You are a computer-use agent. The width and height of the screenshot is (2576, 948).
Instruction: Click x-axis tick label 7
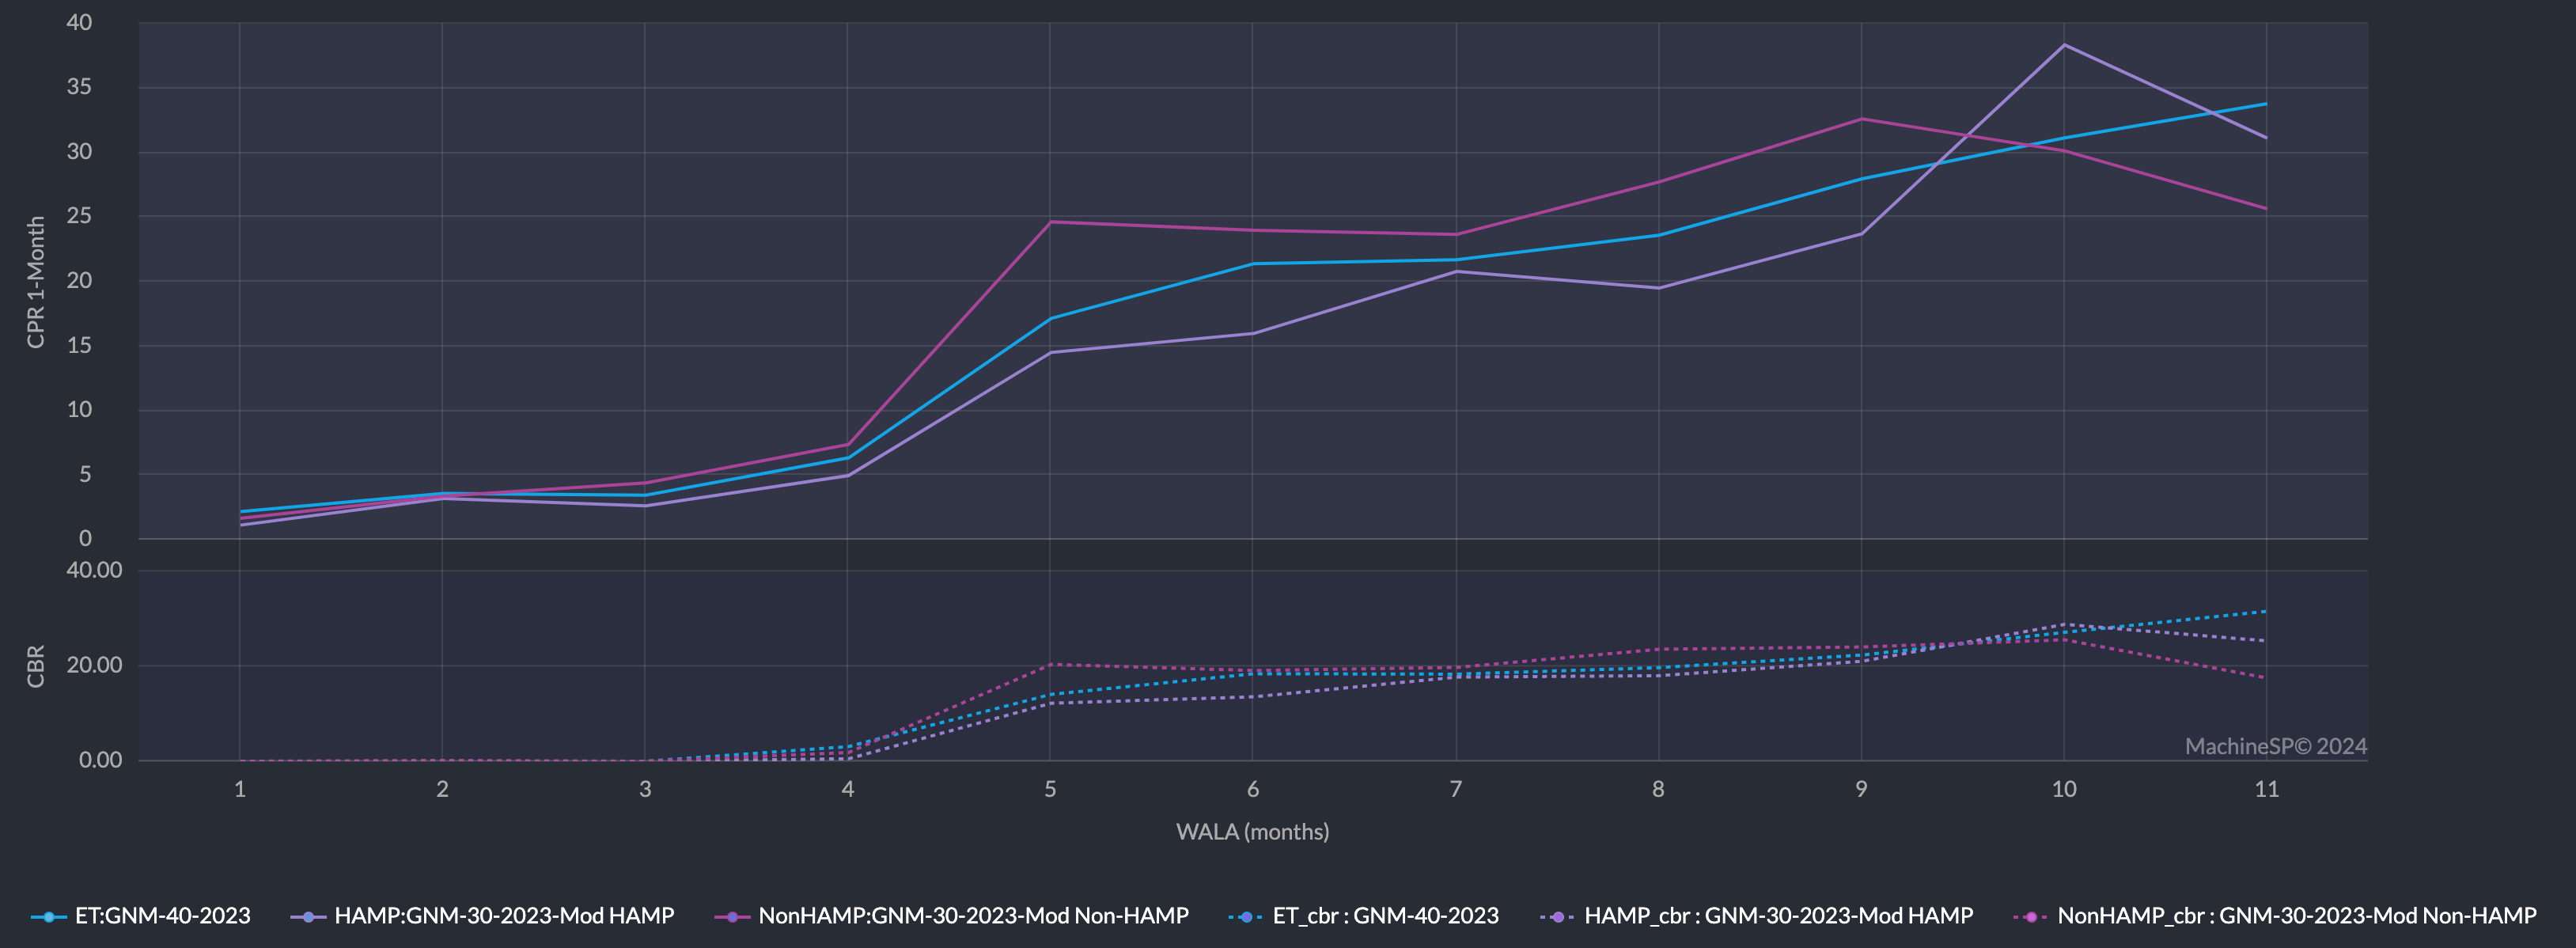1455,789
